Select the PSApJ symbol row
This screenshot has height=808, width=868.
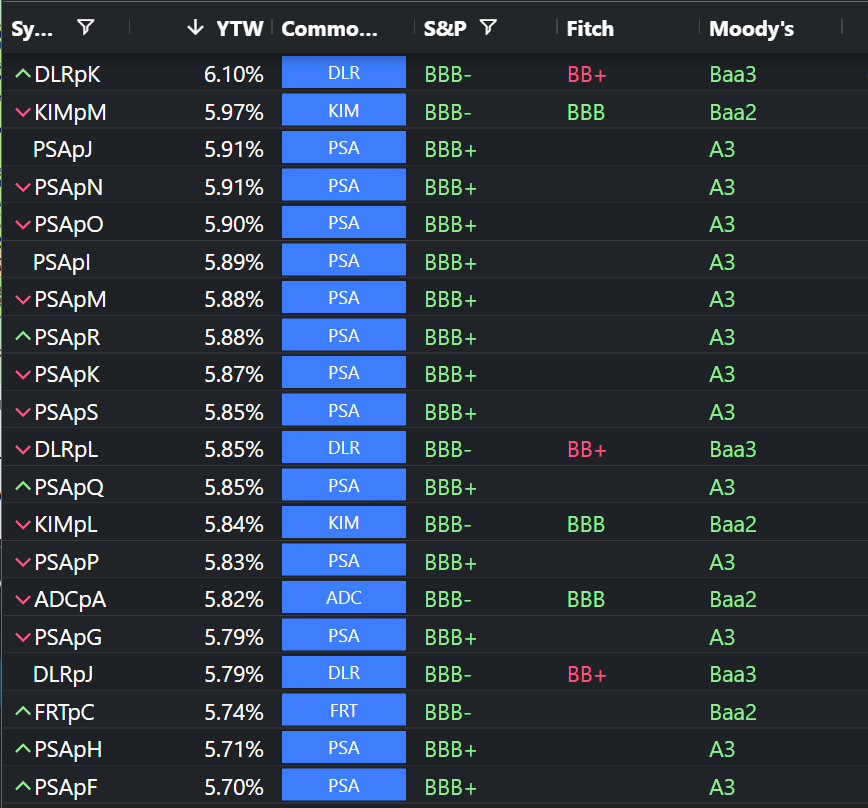(x=63, y=150)
